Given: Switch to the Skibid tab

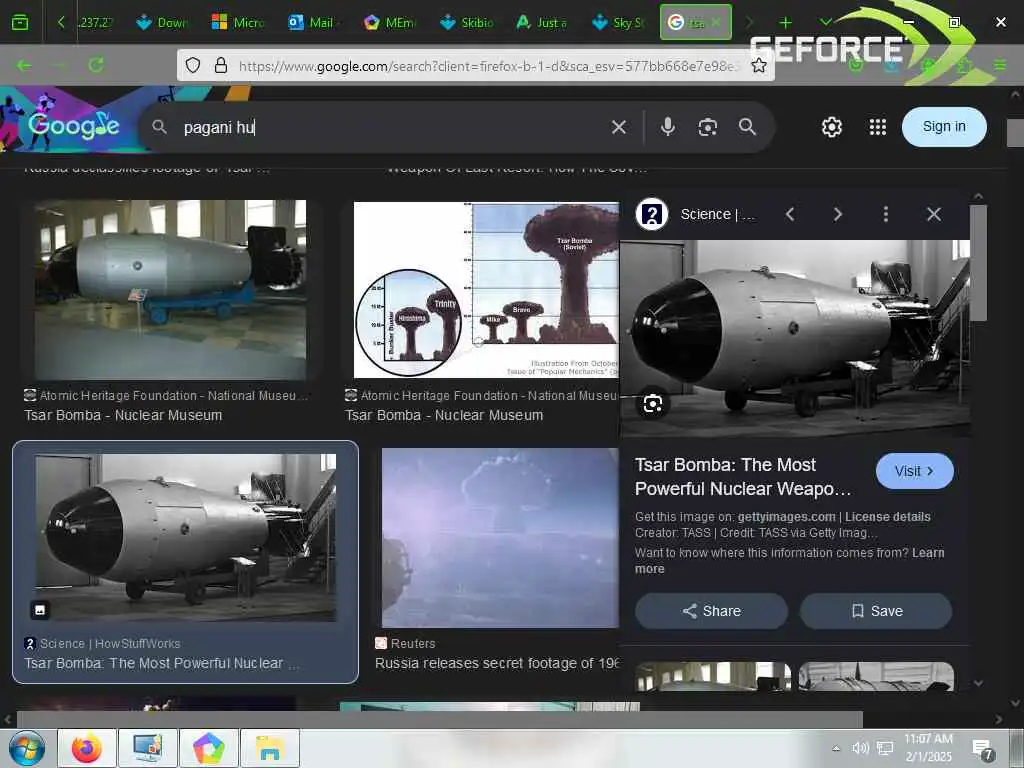Looking at the screenshot, I should point(467,23).
